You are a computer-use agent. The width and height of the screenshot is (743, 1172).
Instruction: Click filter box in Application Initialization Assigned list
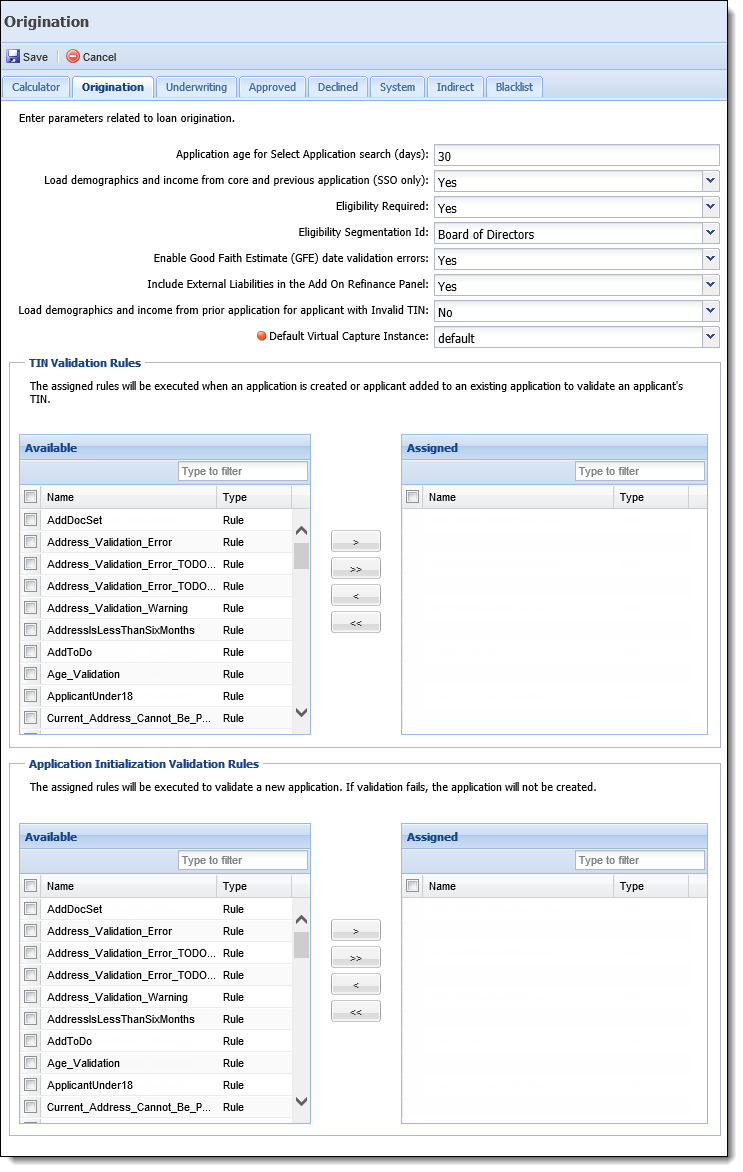[x=640, y=860]
